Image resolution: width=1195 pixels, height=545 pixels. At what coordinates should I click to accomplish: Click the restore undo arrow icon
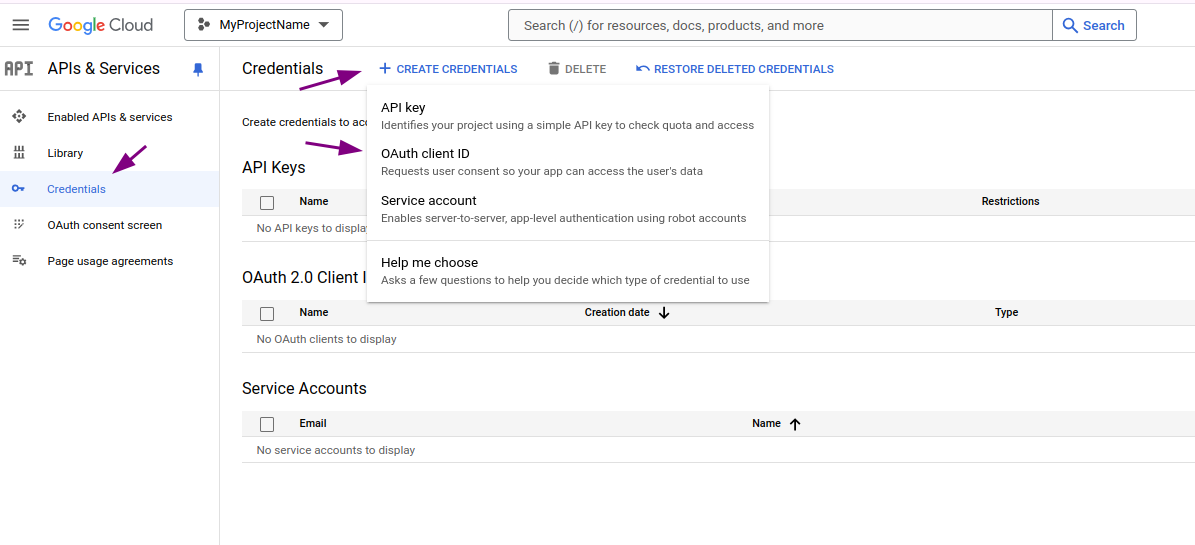point(642,69)
